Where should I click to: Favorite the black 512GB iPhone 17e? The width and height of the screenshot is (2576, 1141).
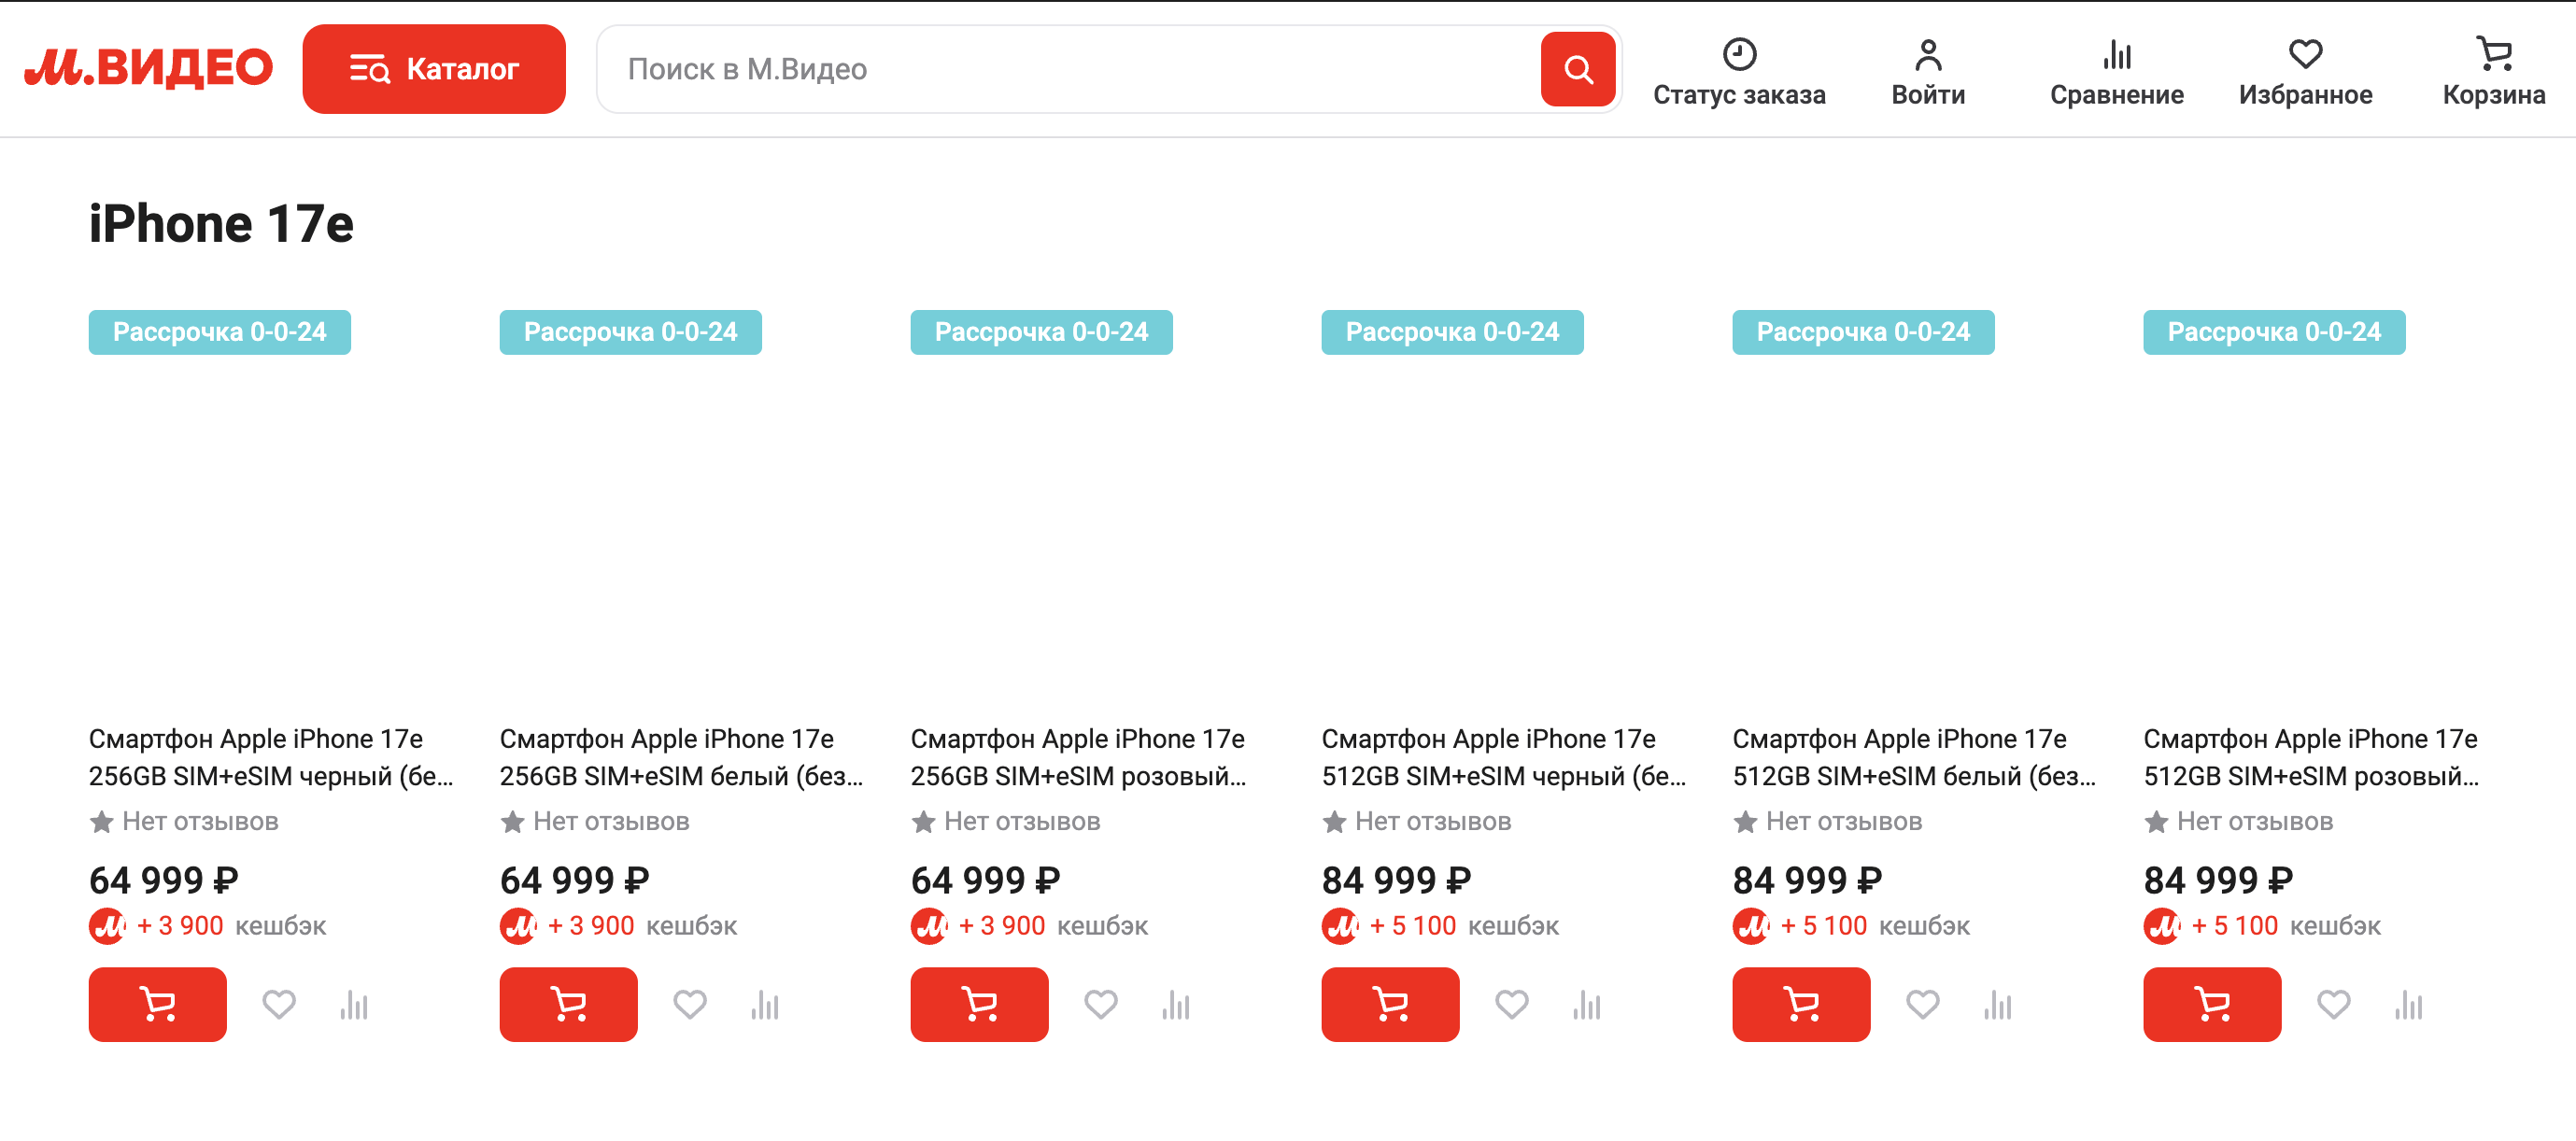point(1512,1004)
